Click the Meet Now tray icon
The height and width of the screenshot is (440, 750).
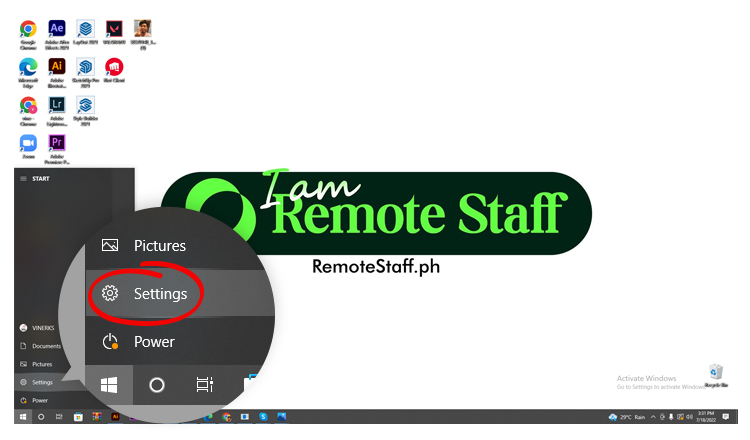pyautogui.click(x=662, y=418)
